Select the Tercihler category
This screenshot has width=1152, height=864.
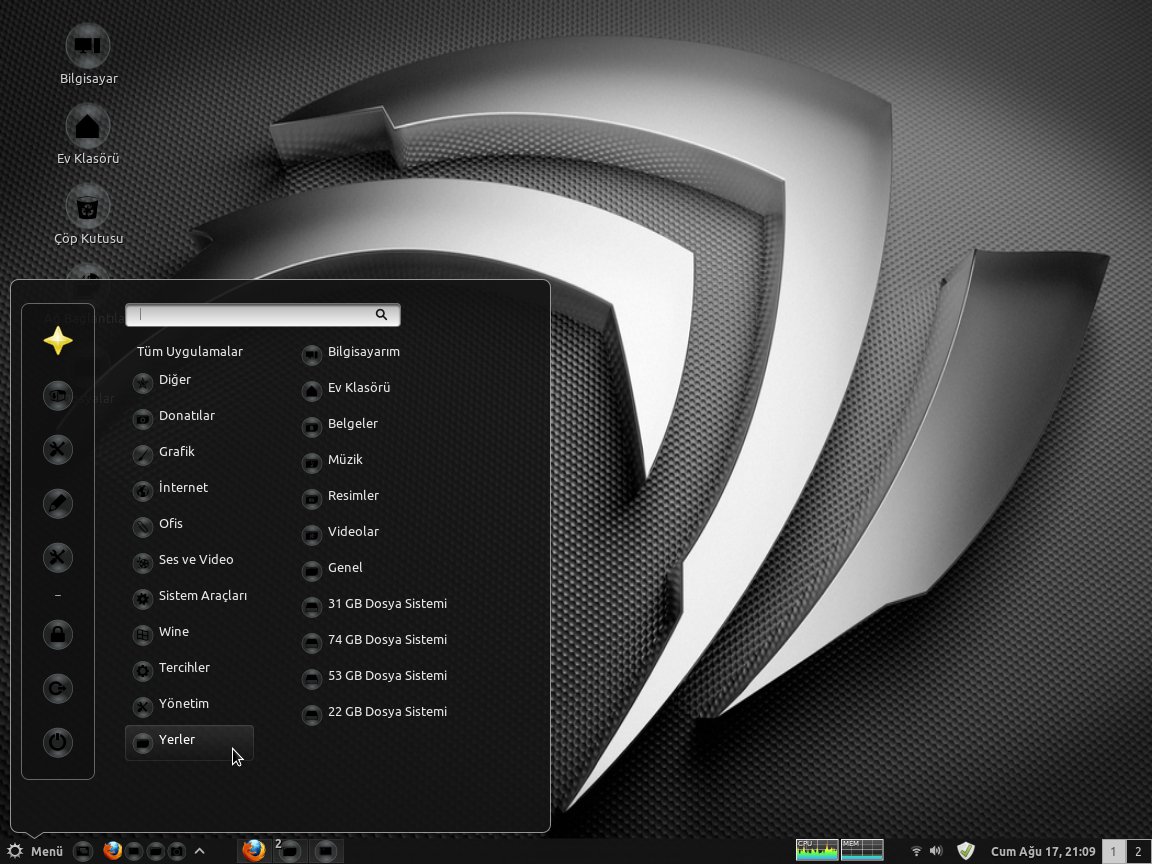coord(190,668)
